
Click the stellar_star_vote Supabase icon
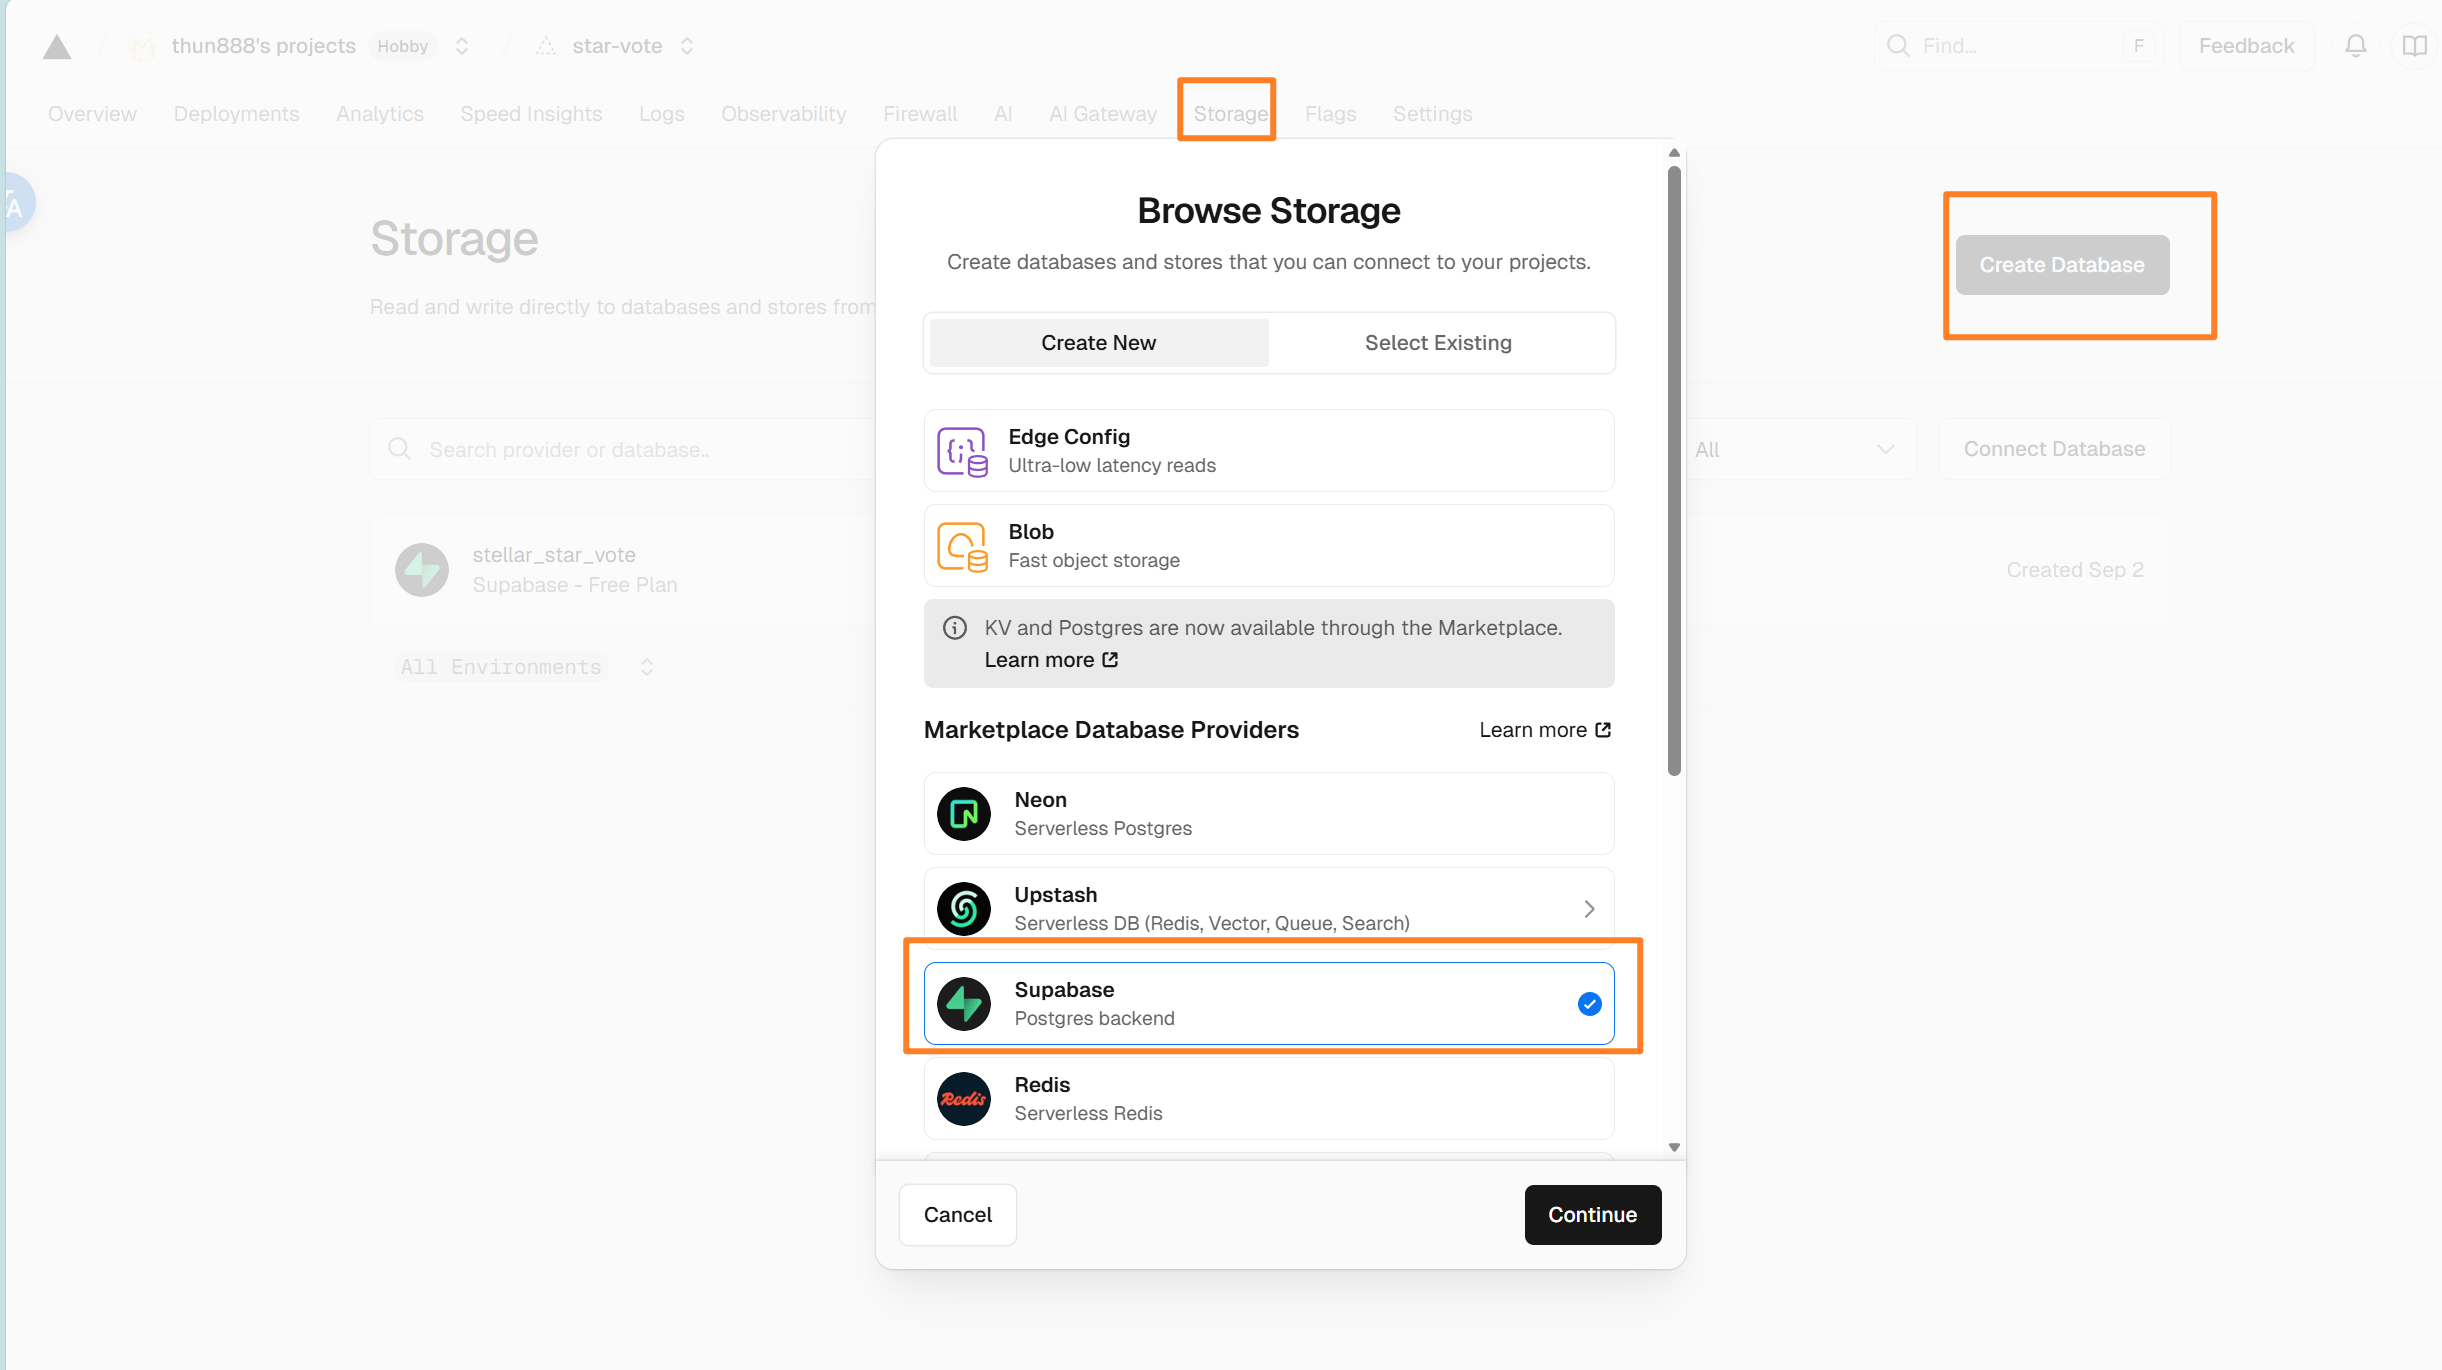click(422, 570)
